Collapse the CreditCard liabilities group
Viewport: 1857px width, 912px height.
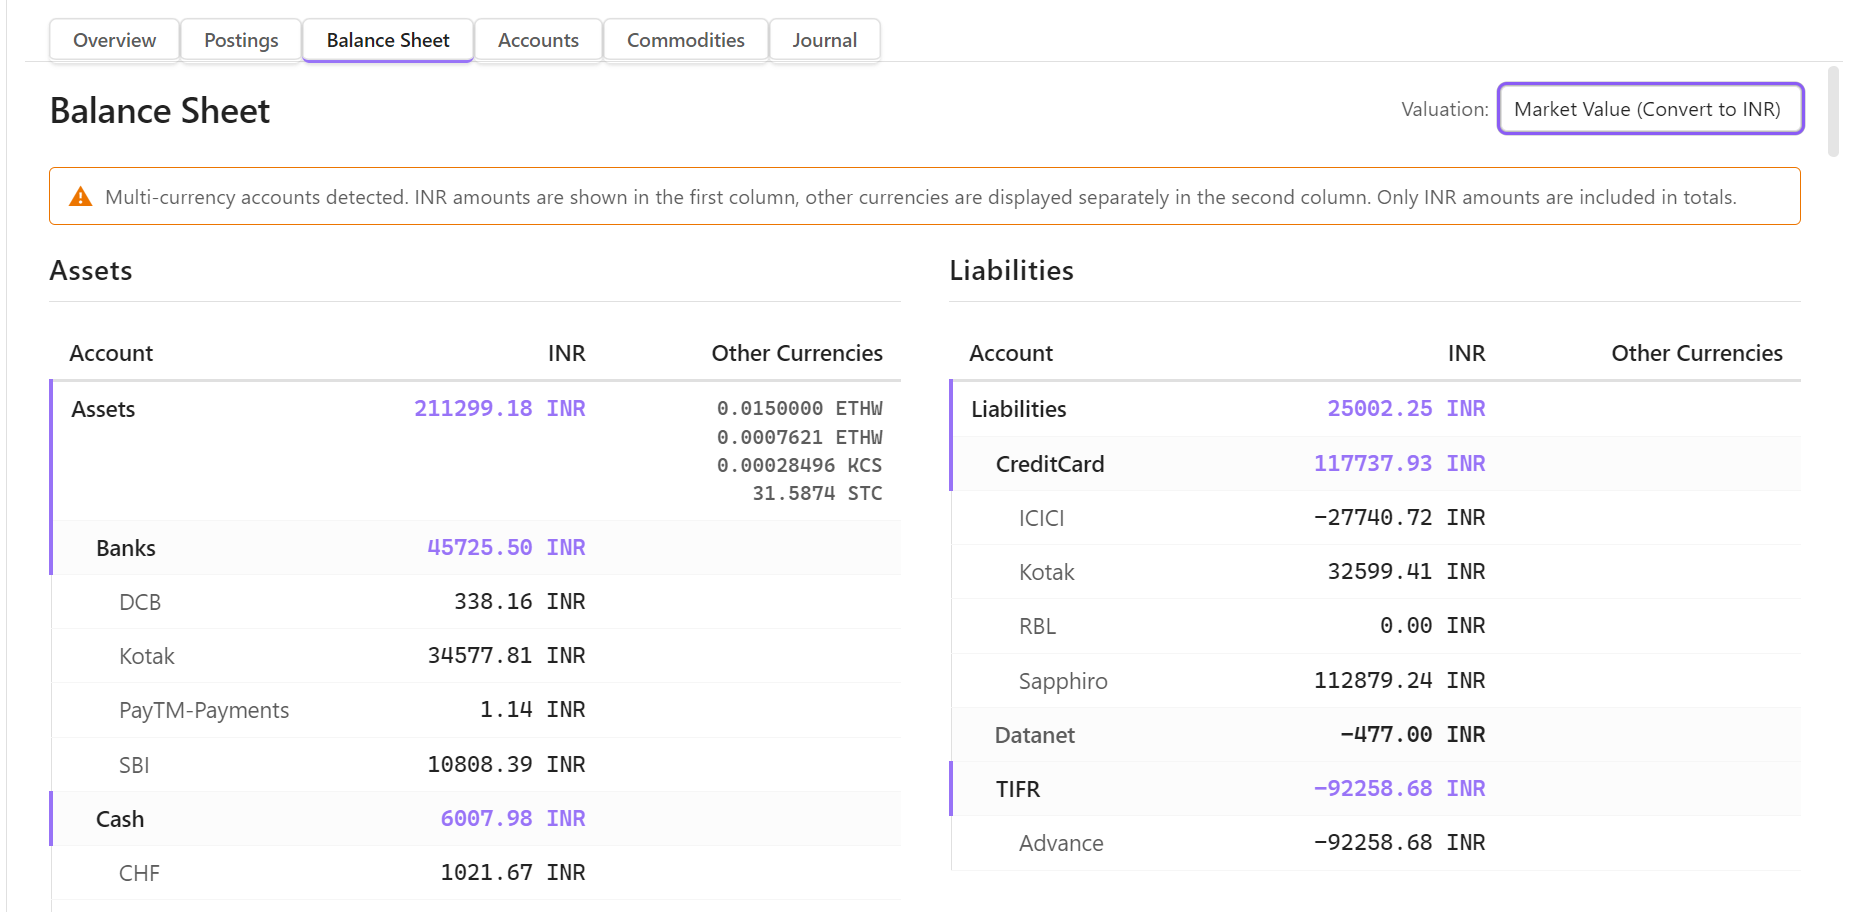(1050, 464)
